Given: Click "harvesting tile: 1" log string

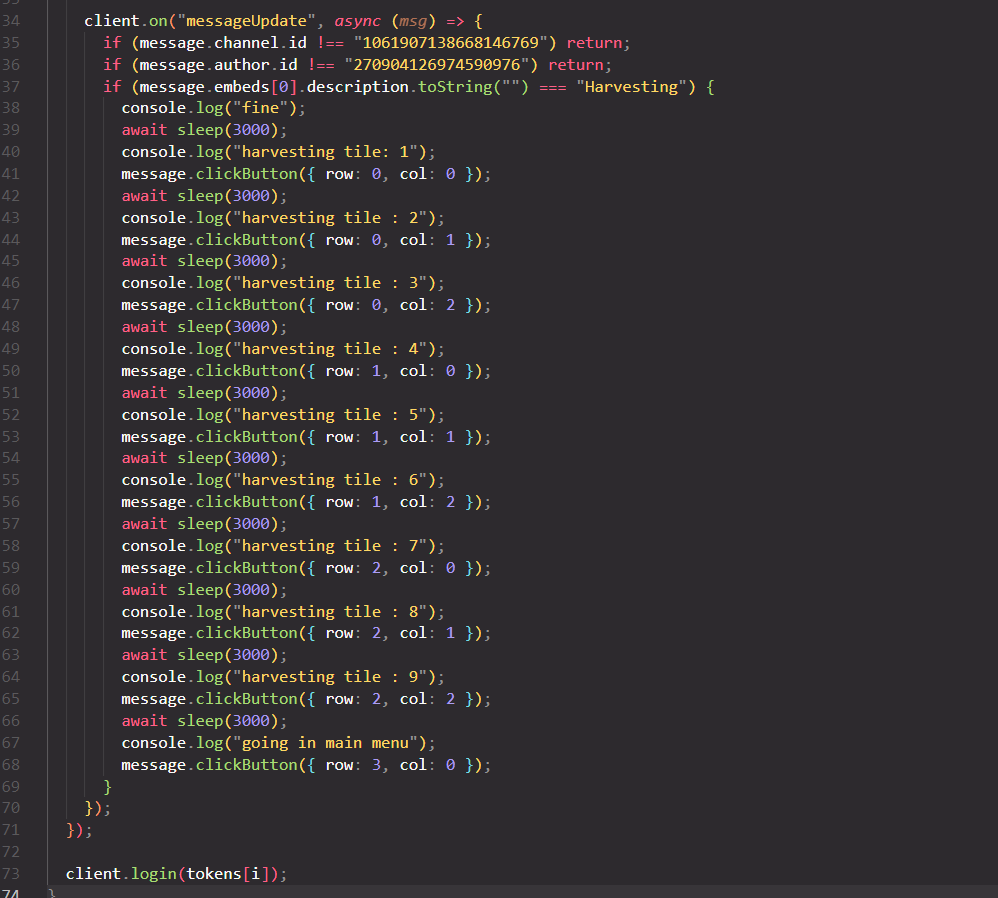Looking at the screenshot, I should coord(325,152).
